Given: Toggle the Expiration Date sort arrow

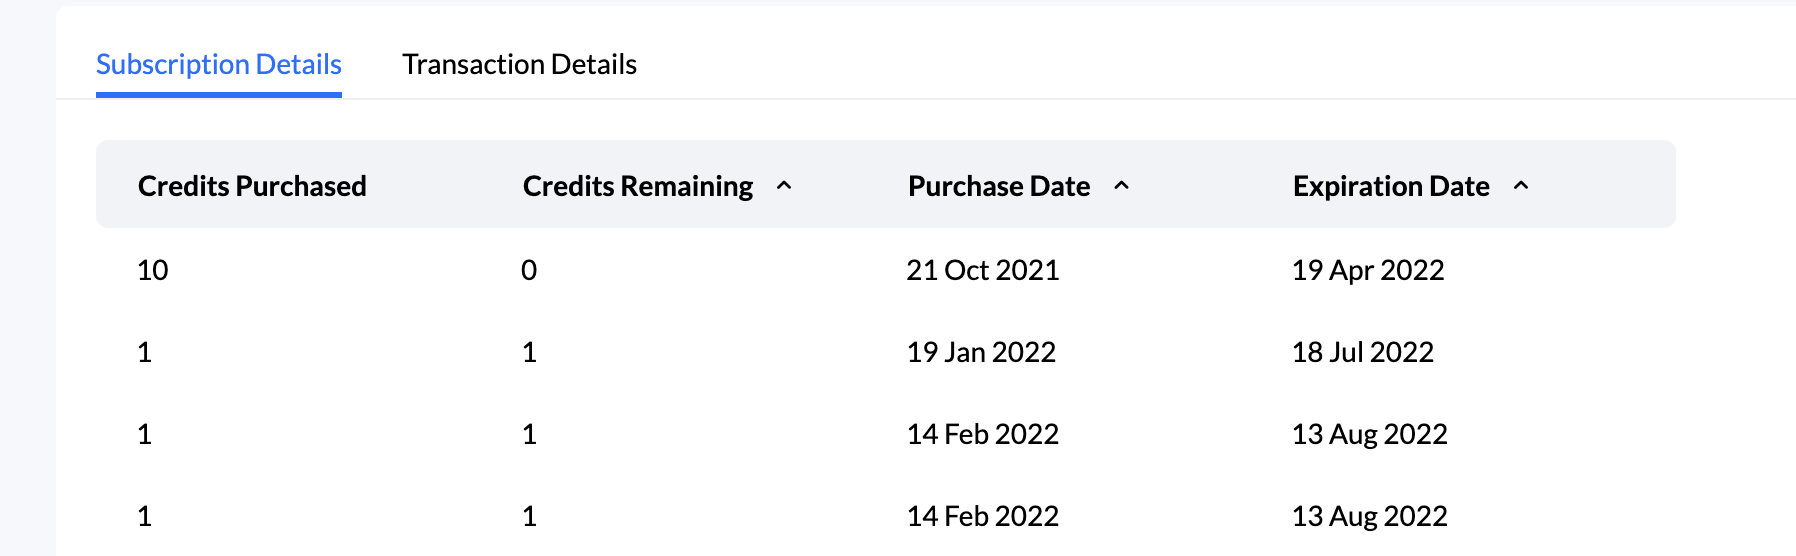Looking at the screenshot, I should (1521, 186).
